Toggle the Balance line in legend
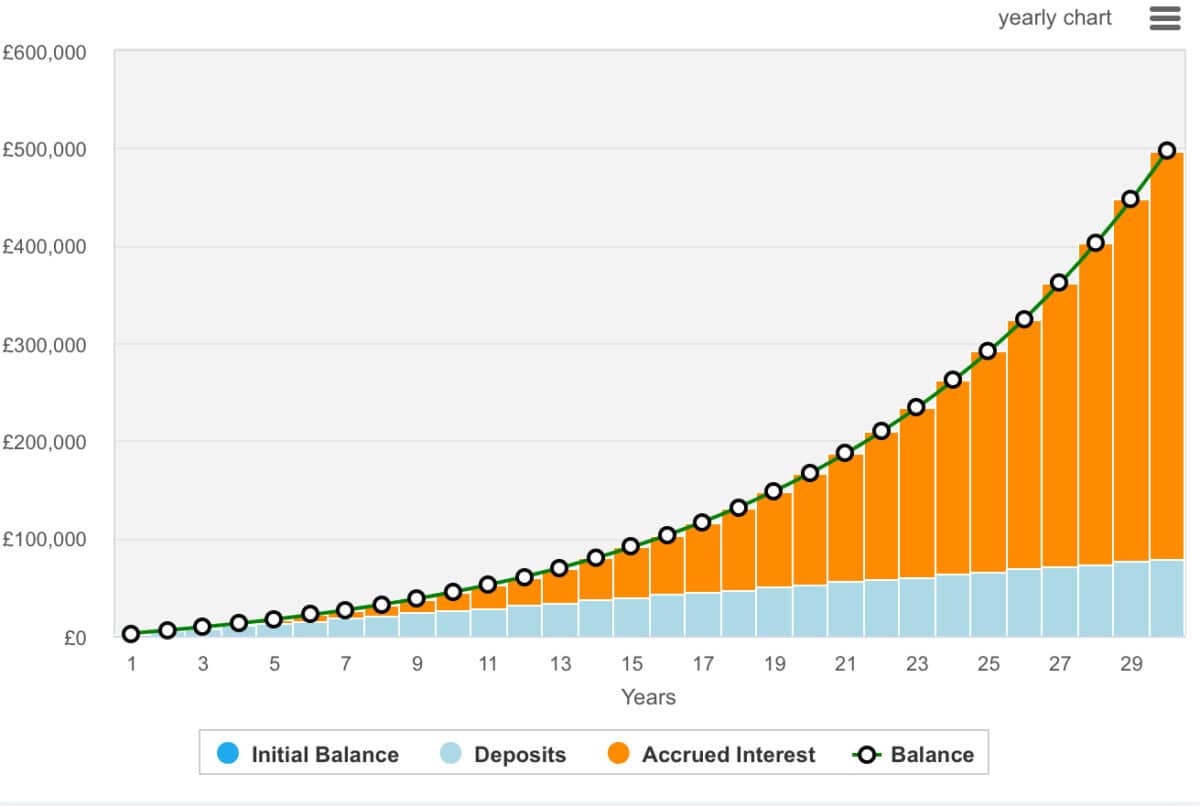Viewport: 1200px width, 806px height. click(931, 755)
